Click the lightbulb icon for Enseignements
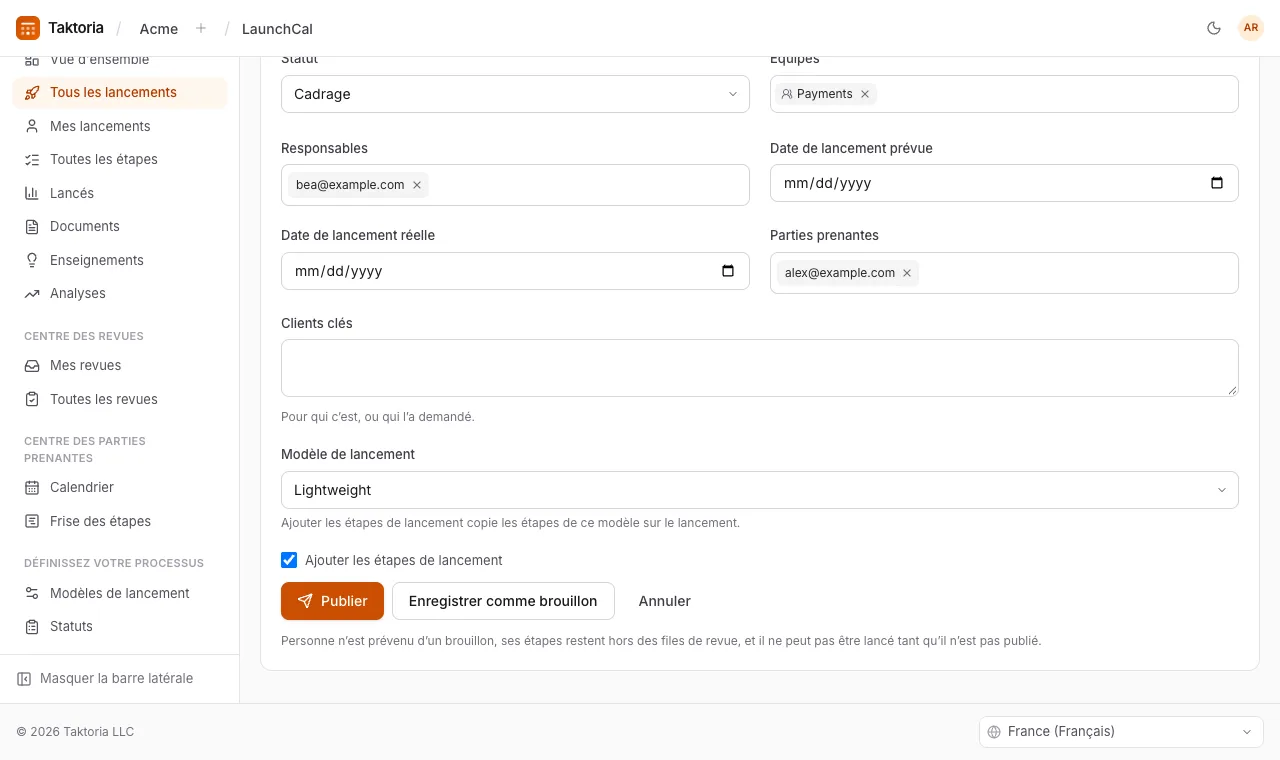Screen dimensions: 1280x760 pyautogui.click(x=32, y=260)
